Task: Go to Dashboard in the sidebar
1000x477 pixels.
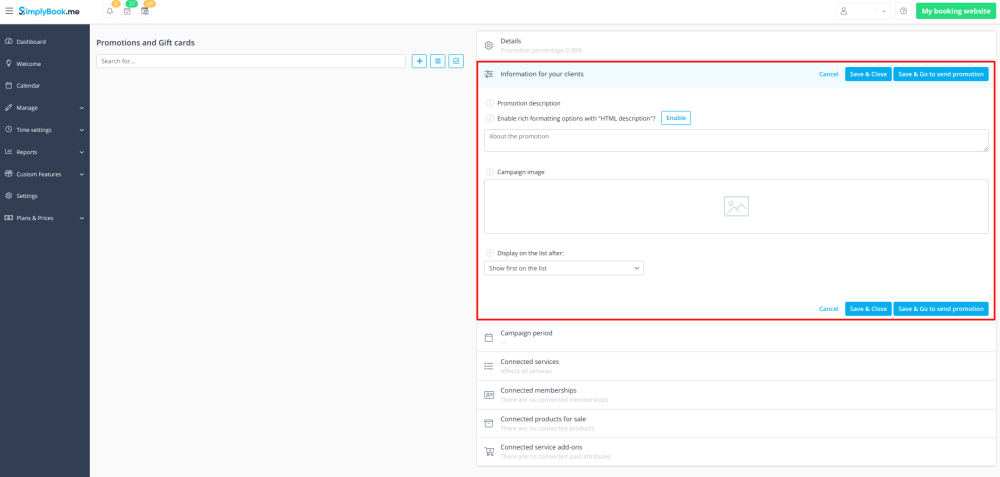Action: point(31,41)
